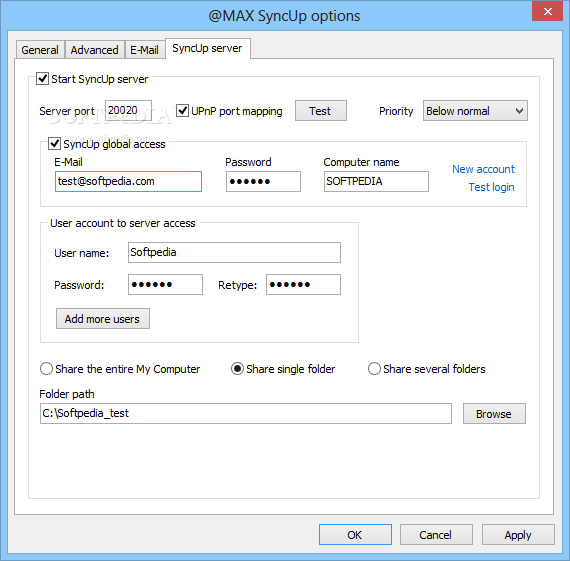This screenshot has width=570, height=561.
Task: Confirm settings with OK
Action: pyautogui.click(x=355, y=534)
